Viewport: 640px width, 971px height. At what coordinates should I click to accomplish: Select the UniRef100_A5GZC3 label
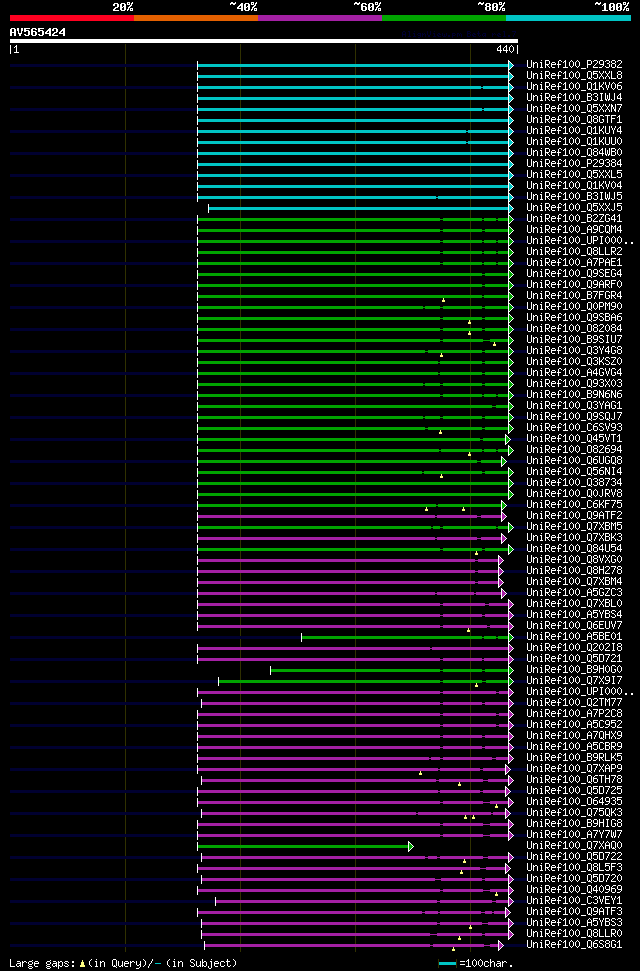[x=574, y=592]
